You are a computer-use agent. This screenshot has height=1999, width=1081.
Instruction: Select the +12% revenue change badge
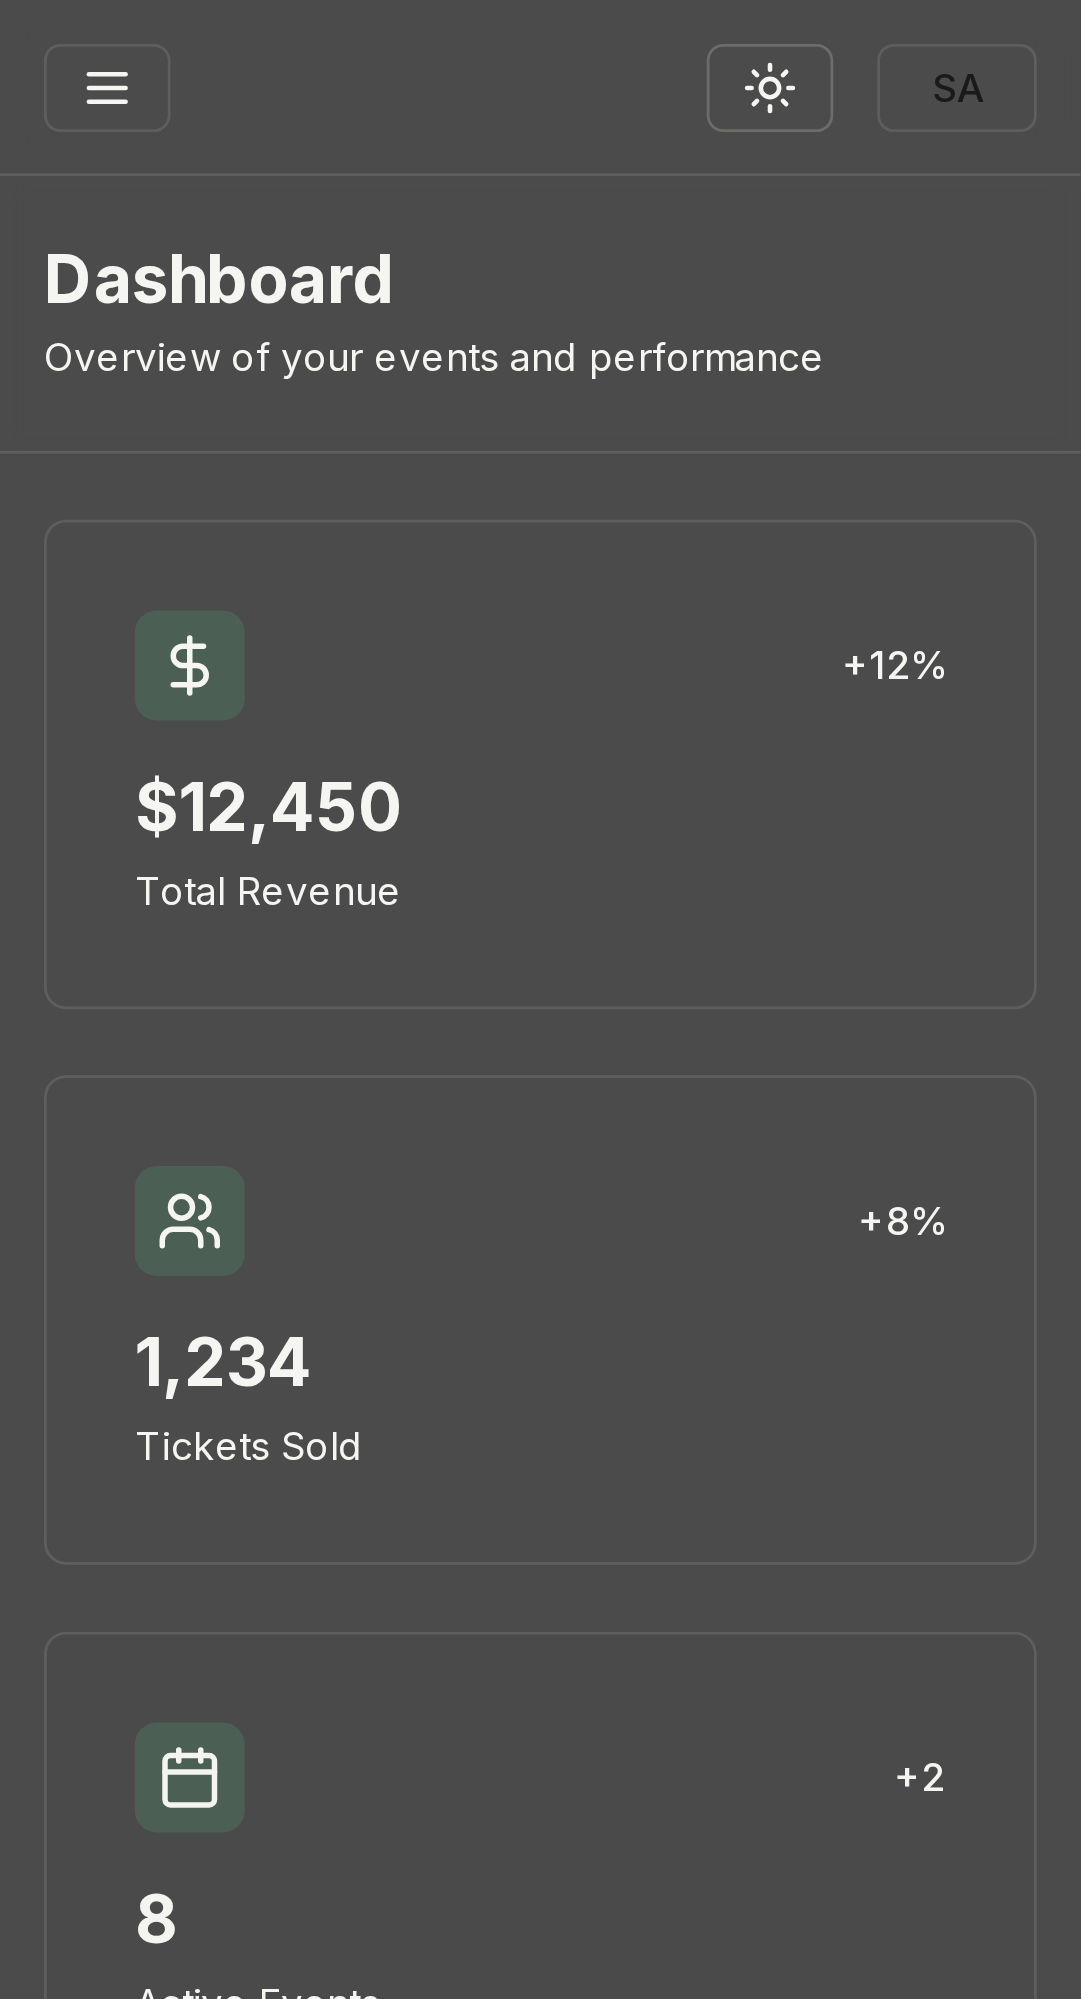point(894,665)
